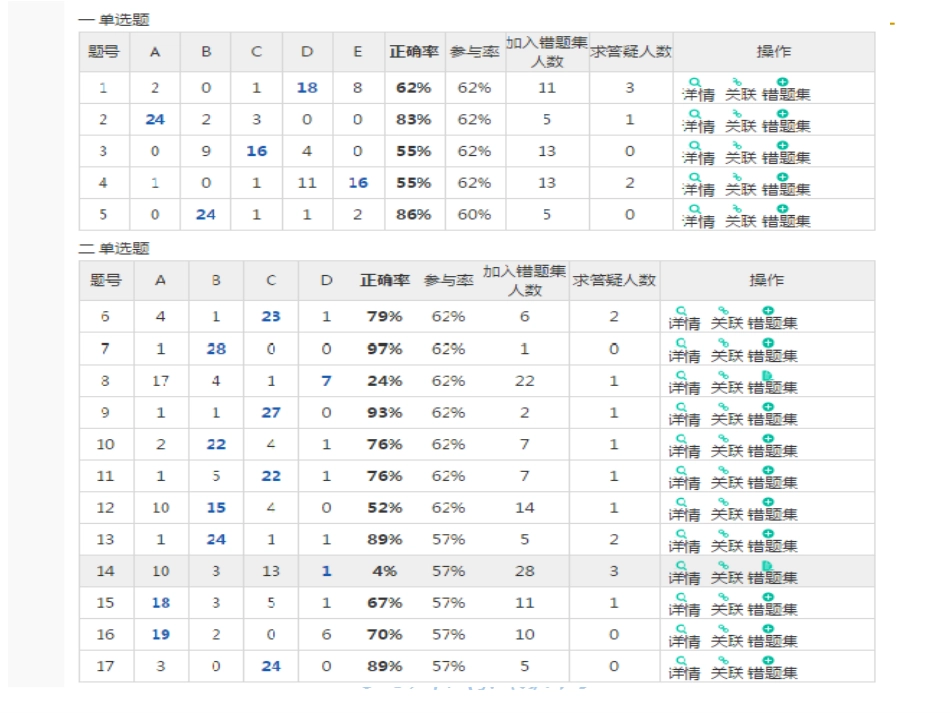Select the question 14 row number
This screenshot has height=713, width=950.
[x=105, y=571]
